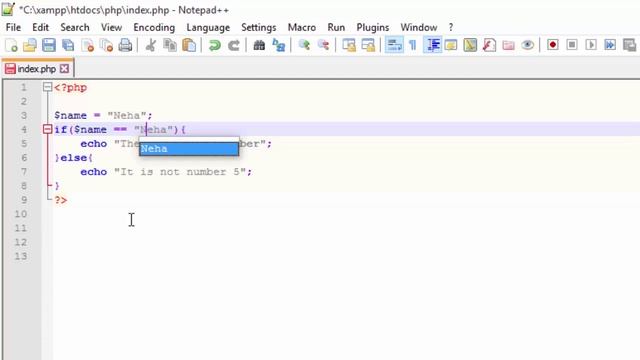Toggle word wrap toolbar button
This screenshot has width=640, height=360.
tap(394, 45)
